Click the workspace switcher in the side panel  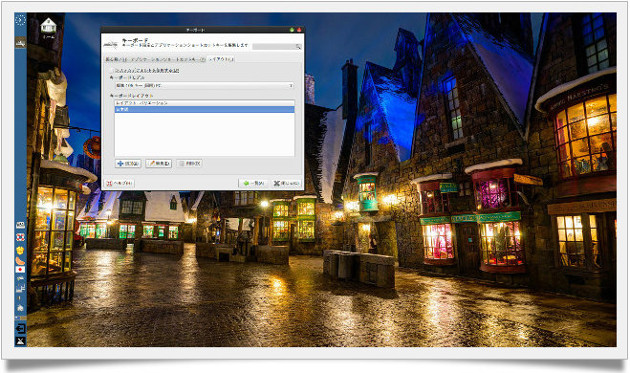tap(20, 318)
